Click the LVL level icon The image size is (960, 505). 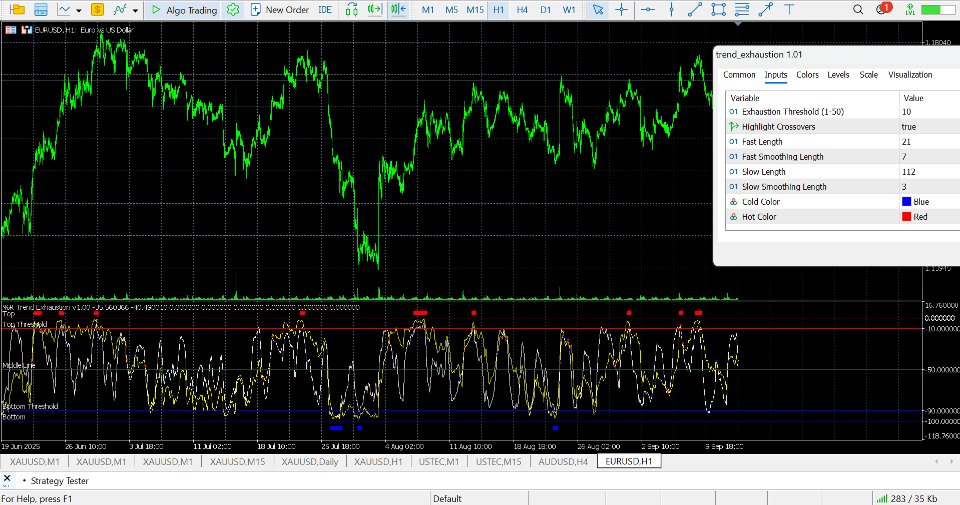(910, 9)
